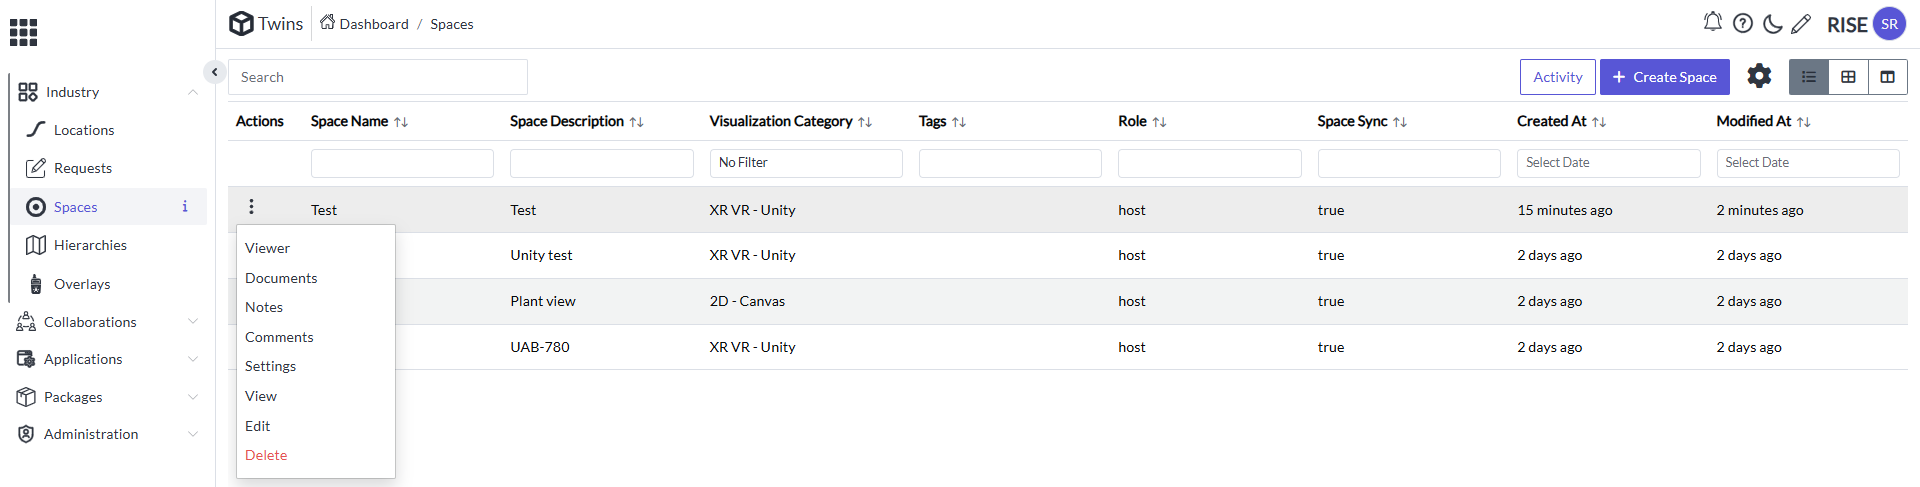Choose Comments from the context menu
1920x487 pixels.
(316, 337)
